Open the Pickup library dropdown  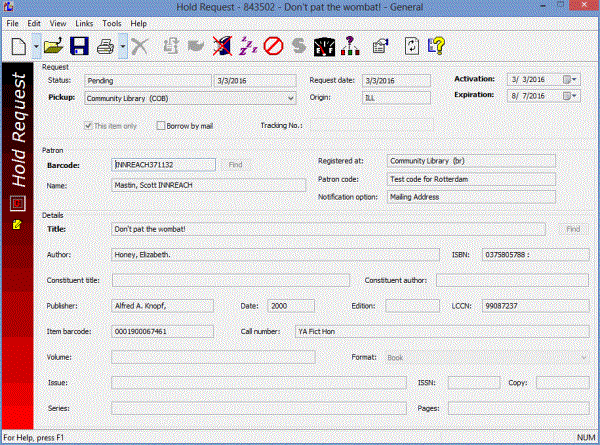[x=290, y=98]
